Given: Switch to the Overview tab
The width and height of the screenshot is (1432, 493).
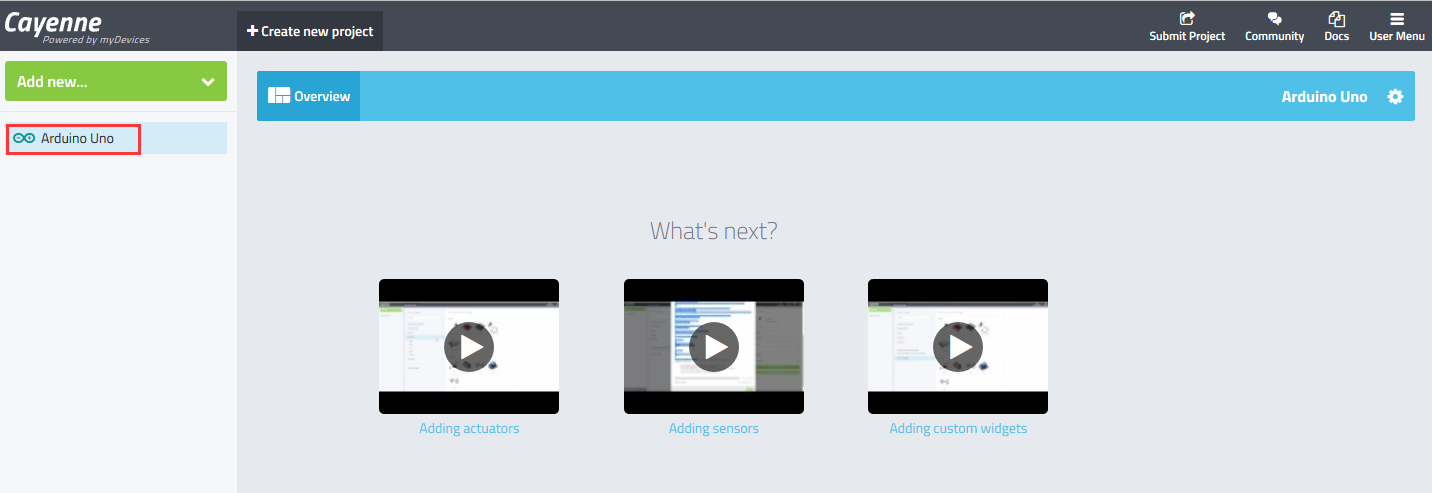Looking at the screenshot, I should (x=309, y=96).
